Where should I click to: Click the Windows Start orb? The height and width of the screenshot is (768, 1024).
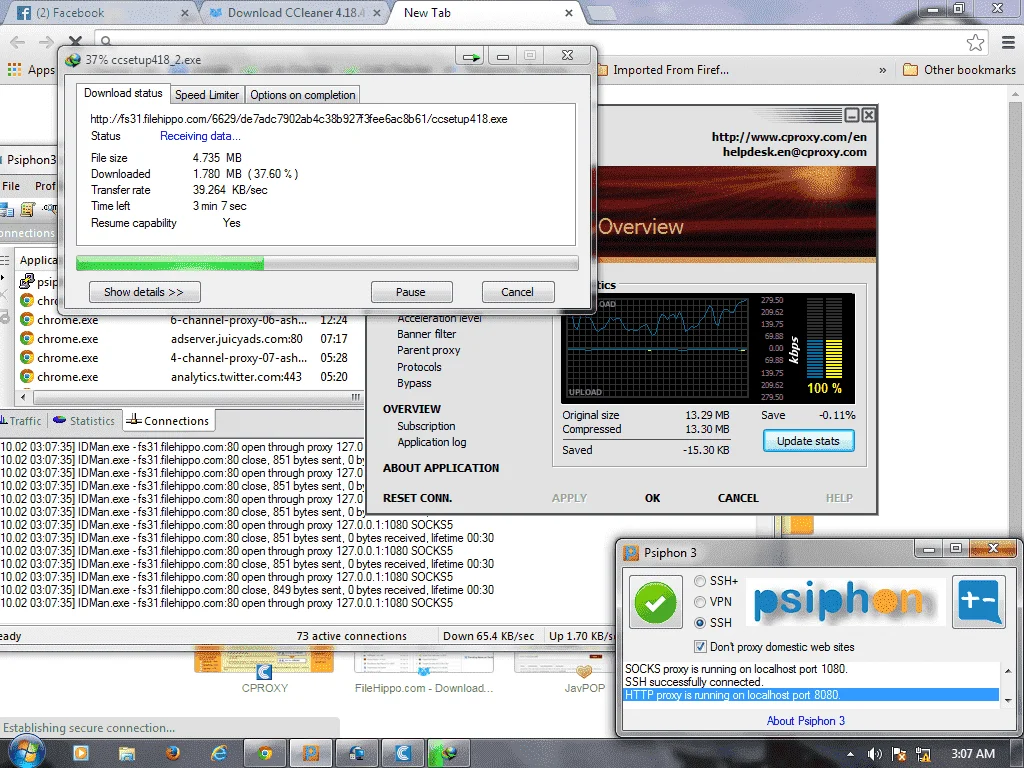(26, 751)
